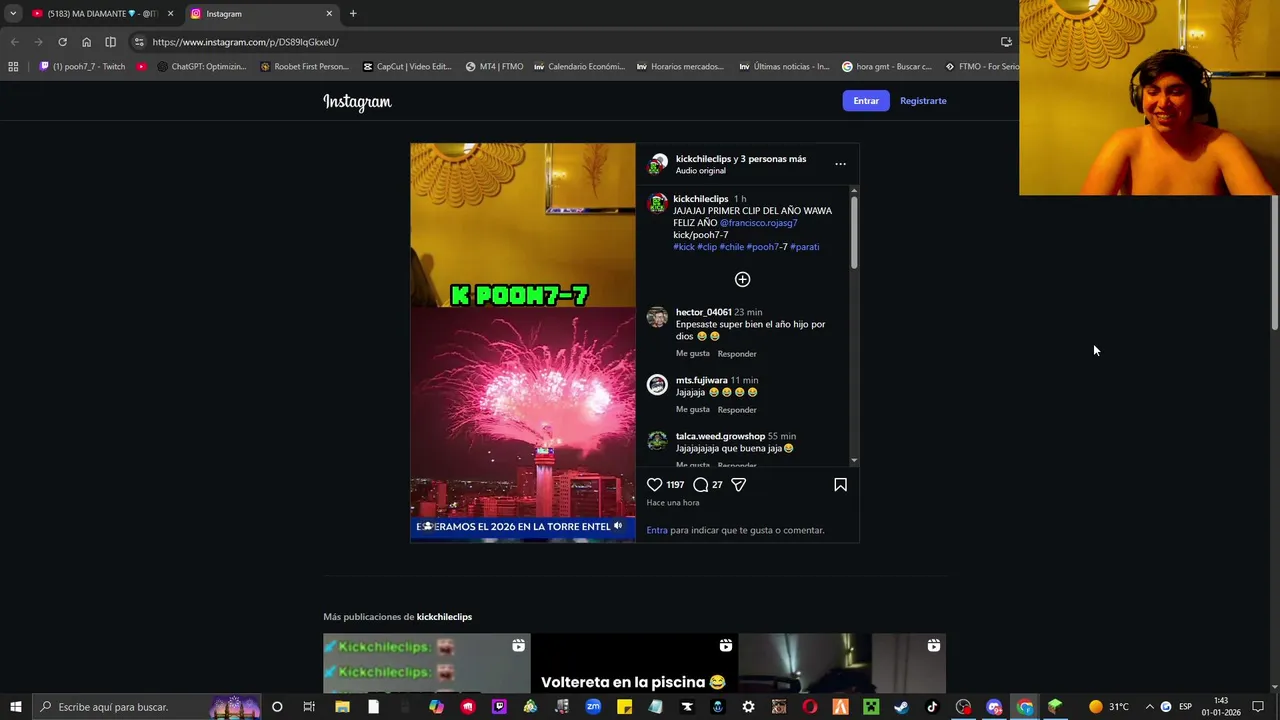Open Steam from the taskbar
Image resolution: width=1280 pixels, height=720 pixels.
point(901,707)
